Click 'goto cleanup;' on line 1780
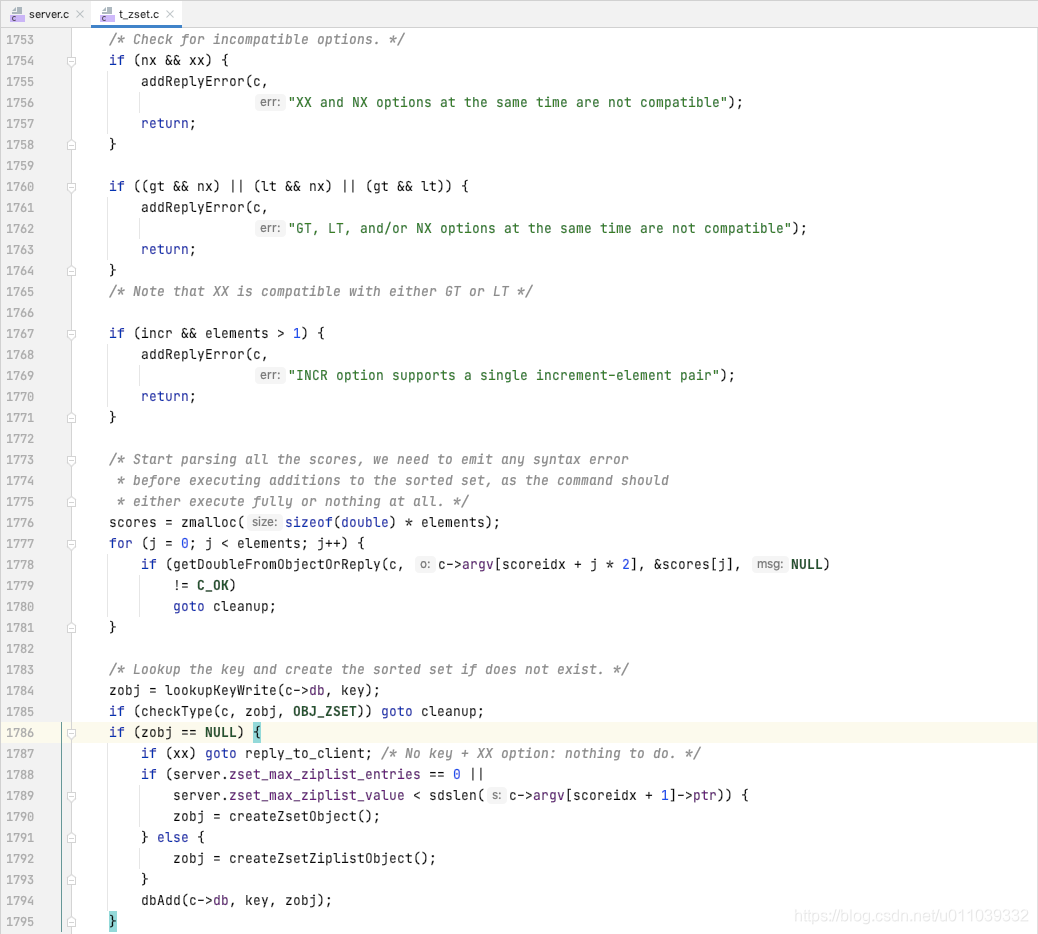1038x934 pixels. pos(224,606)
